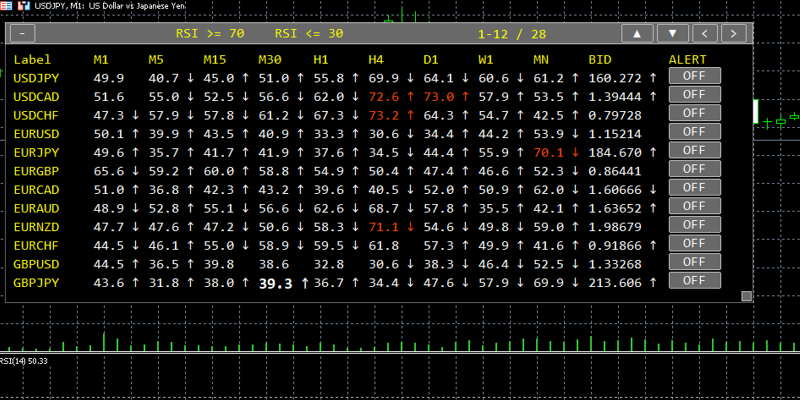Click the RSI <= 30 filter label
The image size is (800, 400).
click(309, 34)
